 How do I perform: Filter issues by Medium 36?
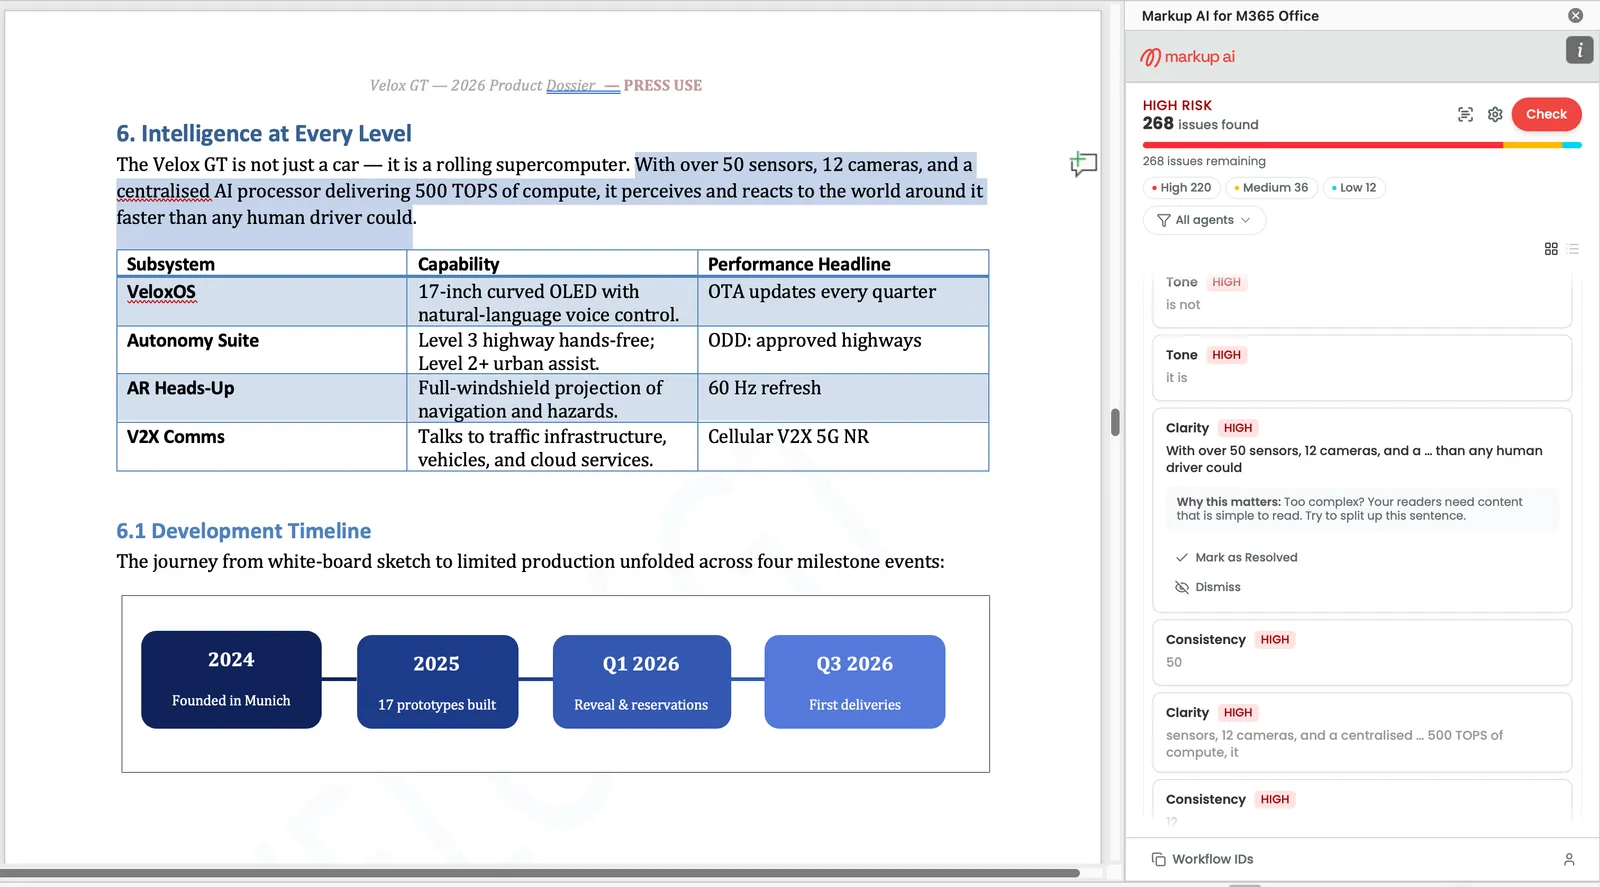tap(1271, 188)
